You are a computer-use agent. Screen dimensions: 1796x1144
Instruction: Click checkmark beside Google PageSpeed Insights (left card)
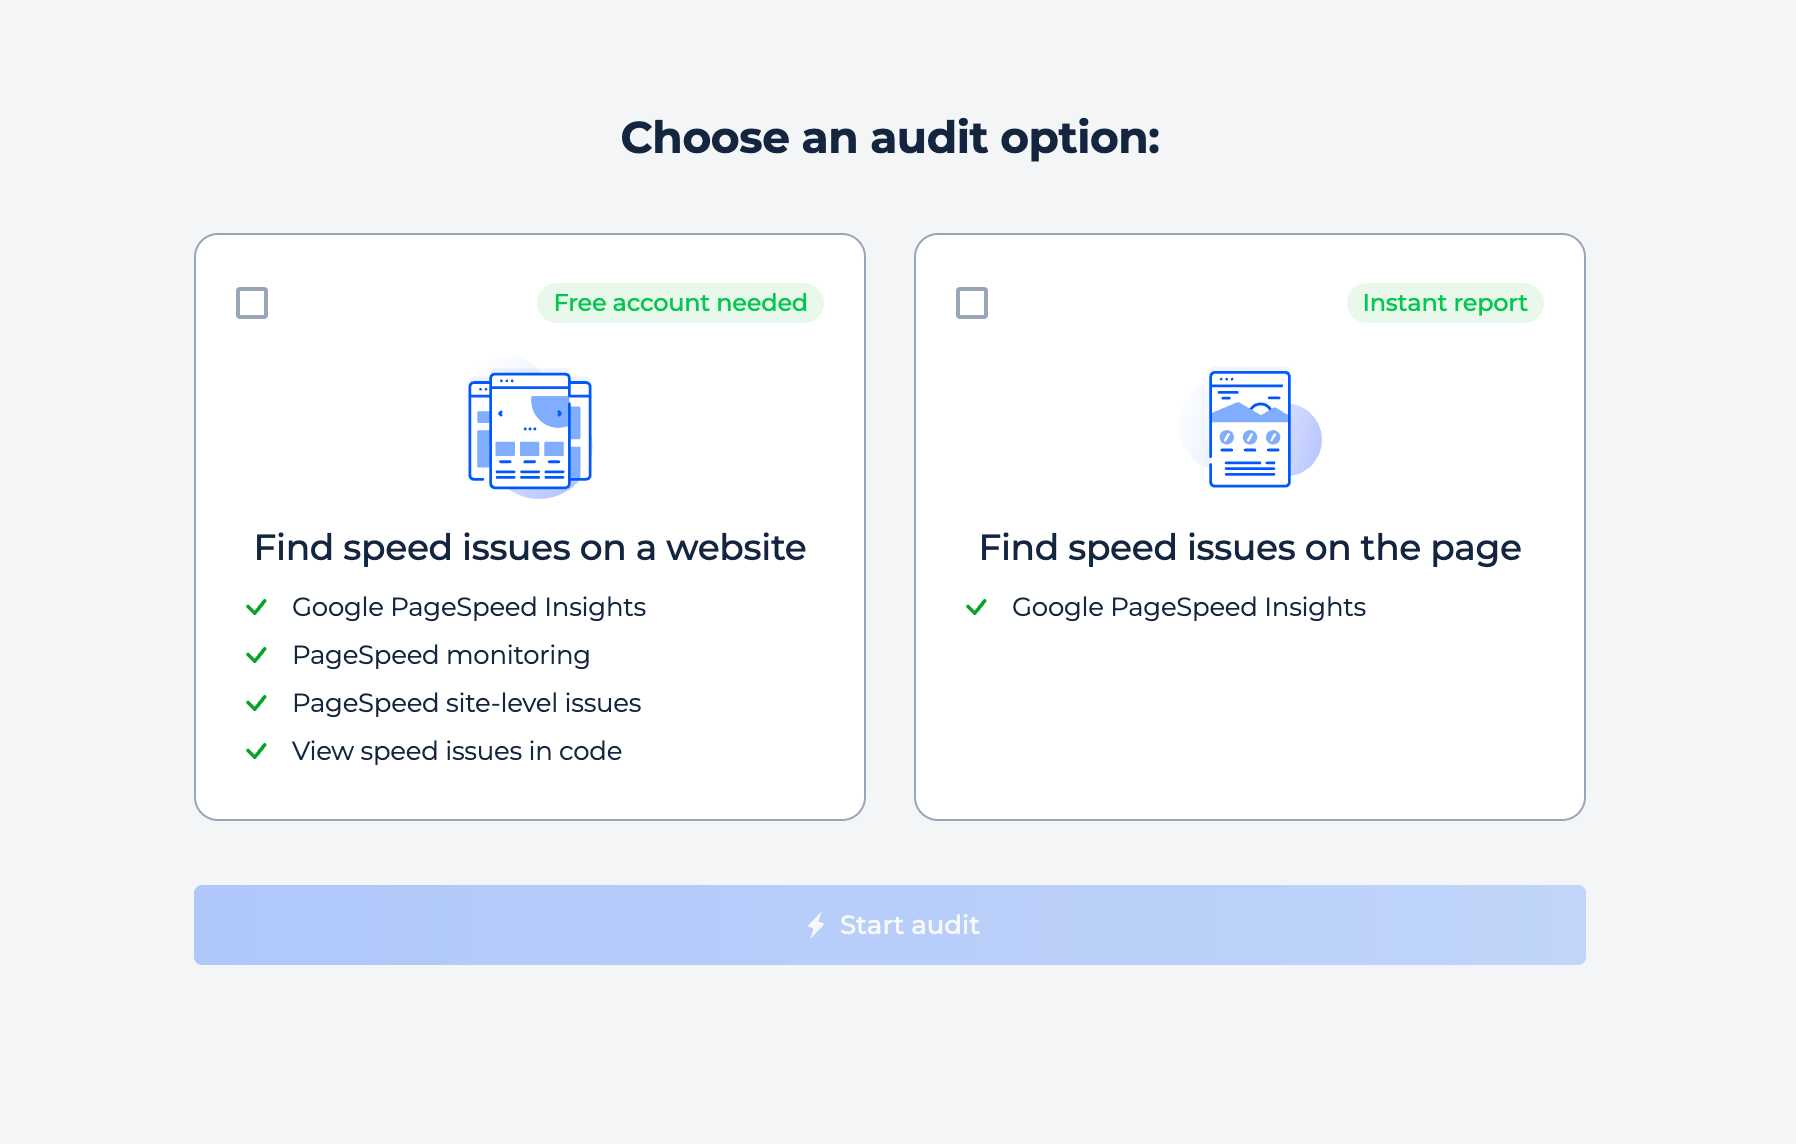point(257,607)
